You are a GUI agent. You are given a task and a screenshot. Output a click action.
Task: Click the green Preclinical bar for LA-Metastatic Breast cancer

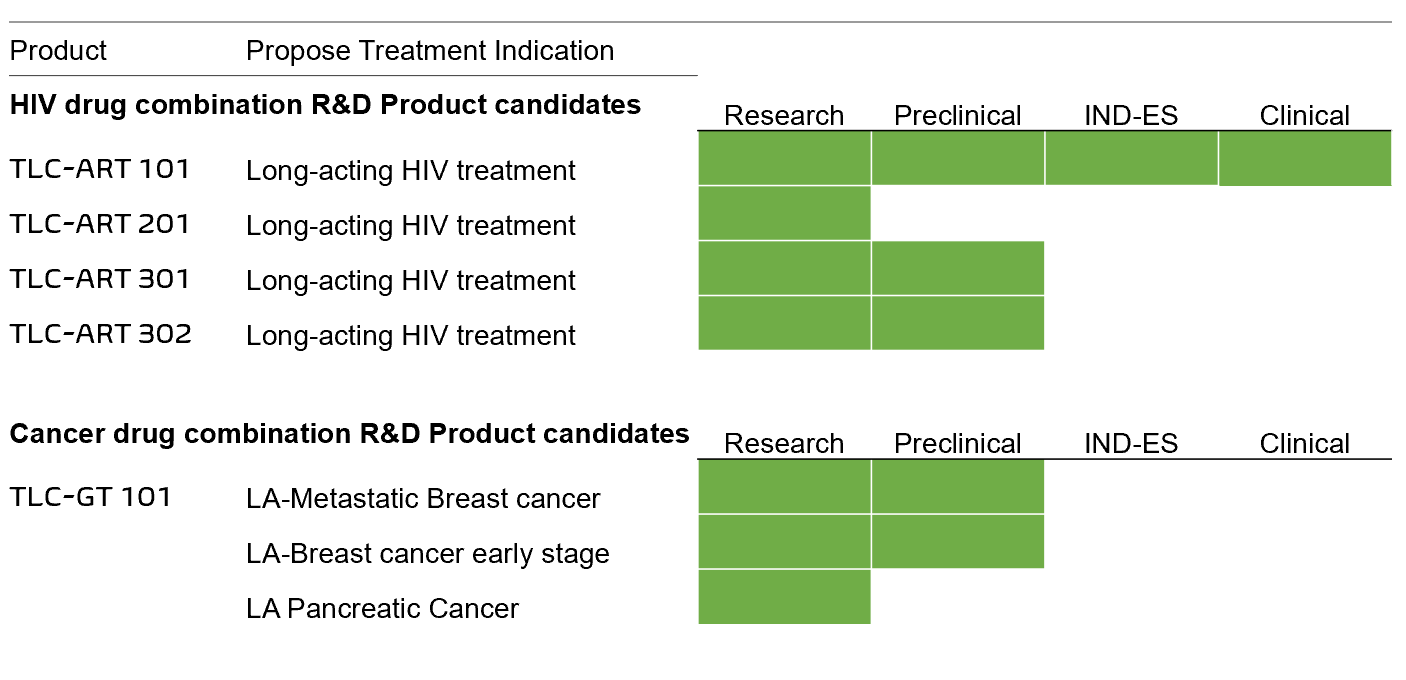pyautogui.click(x=958, y=487)
